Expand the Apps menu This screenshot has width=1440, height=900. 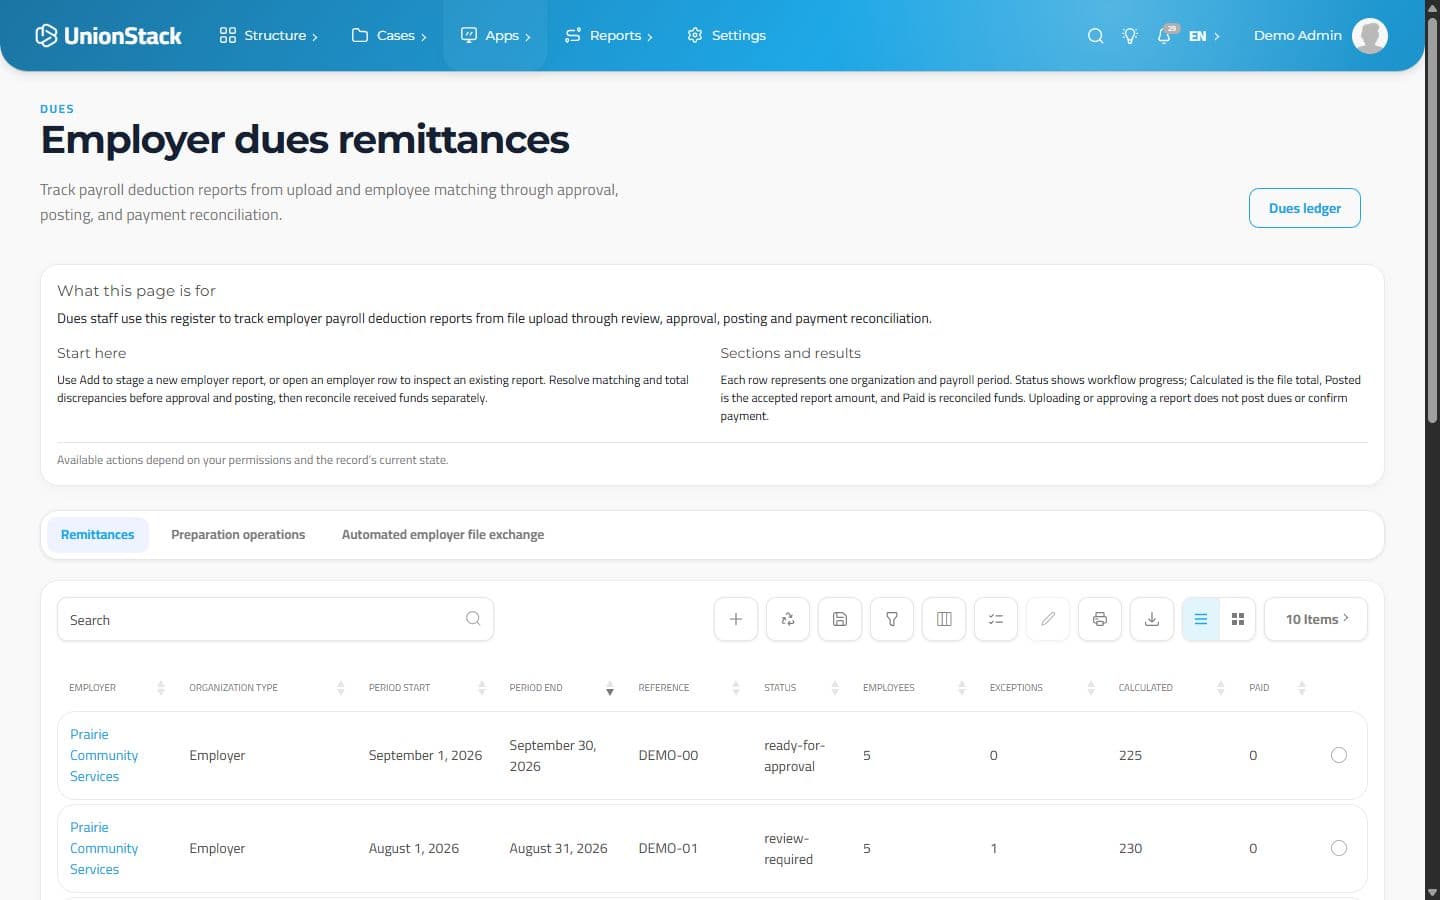click(495, 36)
